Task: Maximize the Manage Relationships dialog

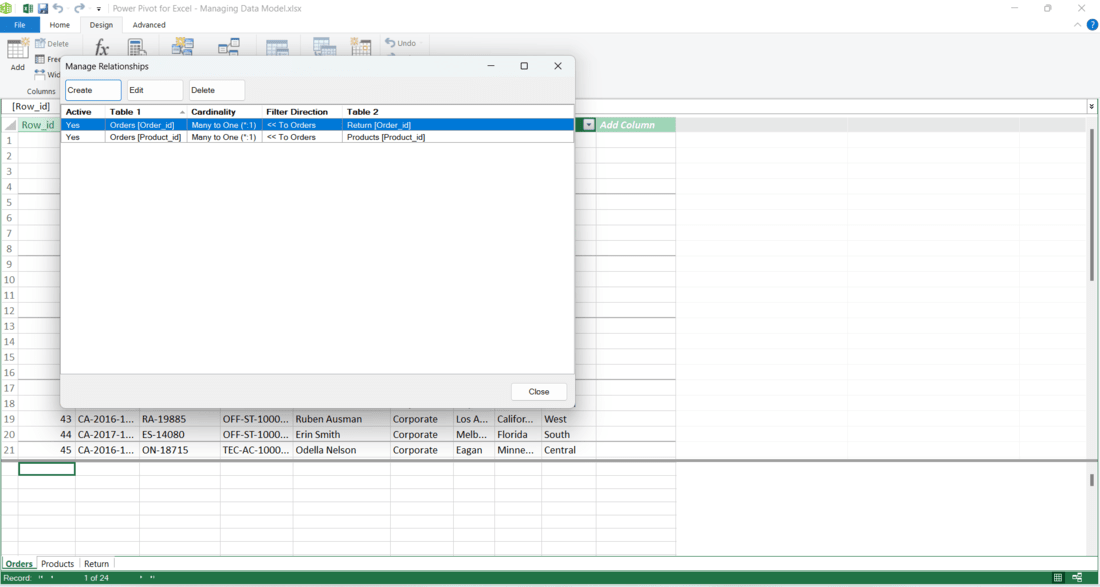Action: pyautogui.click(x=524, y=66)
